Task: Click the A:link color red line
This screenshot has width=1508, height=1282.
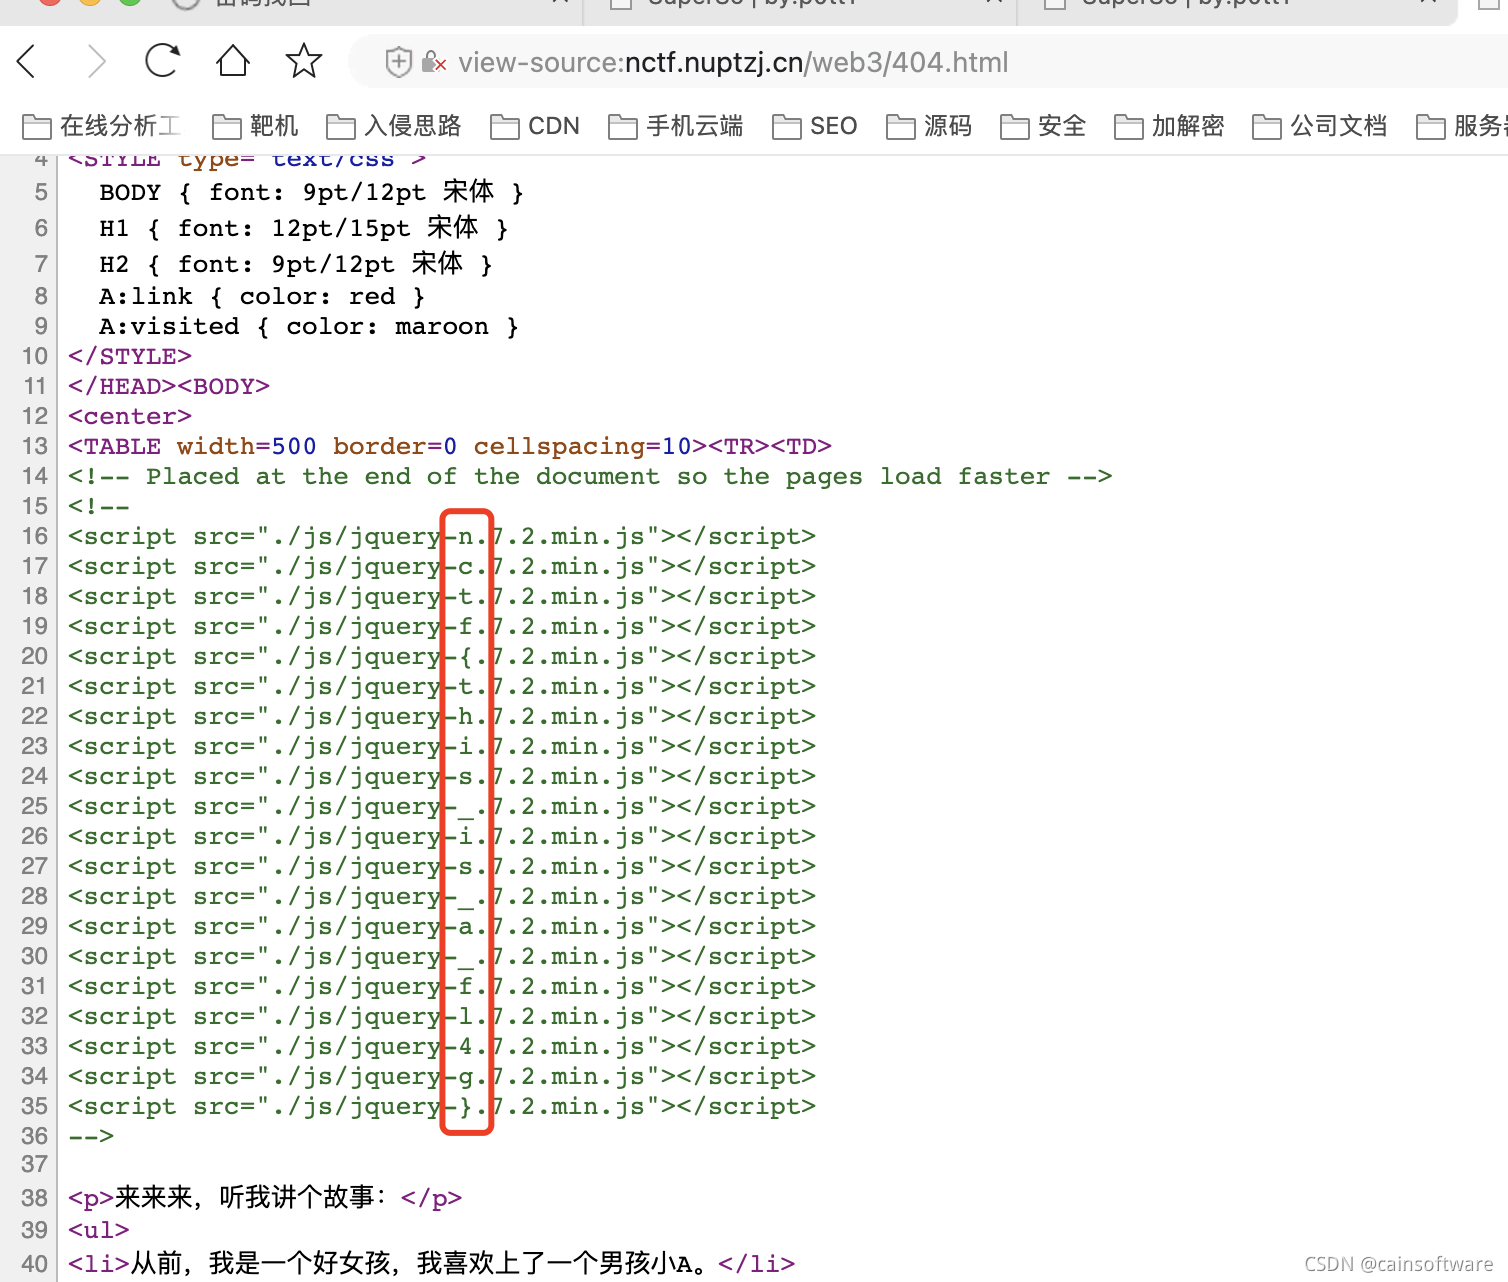Action: click(x=262, y=297)
